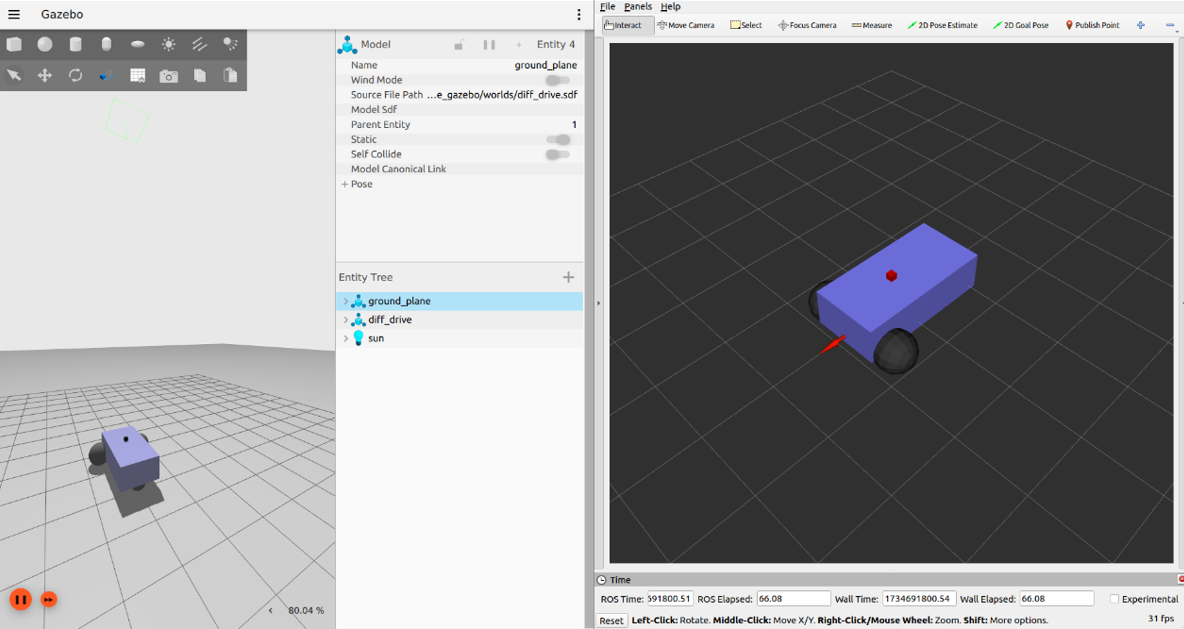Expand the sun entity in tree
This screenshot has width=1184, height=629.
(346, 339)
